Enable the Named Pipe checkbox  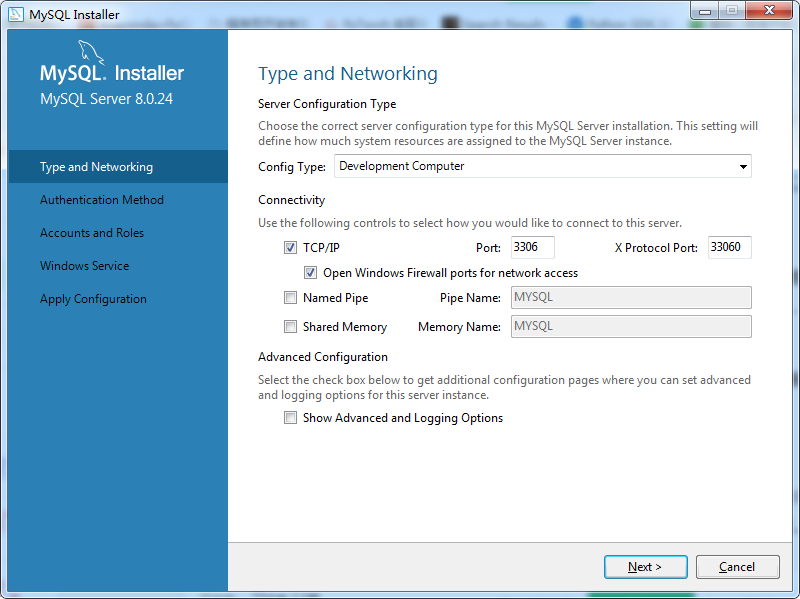coord(290,297)
